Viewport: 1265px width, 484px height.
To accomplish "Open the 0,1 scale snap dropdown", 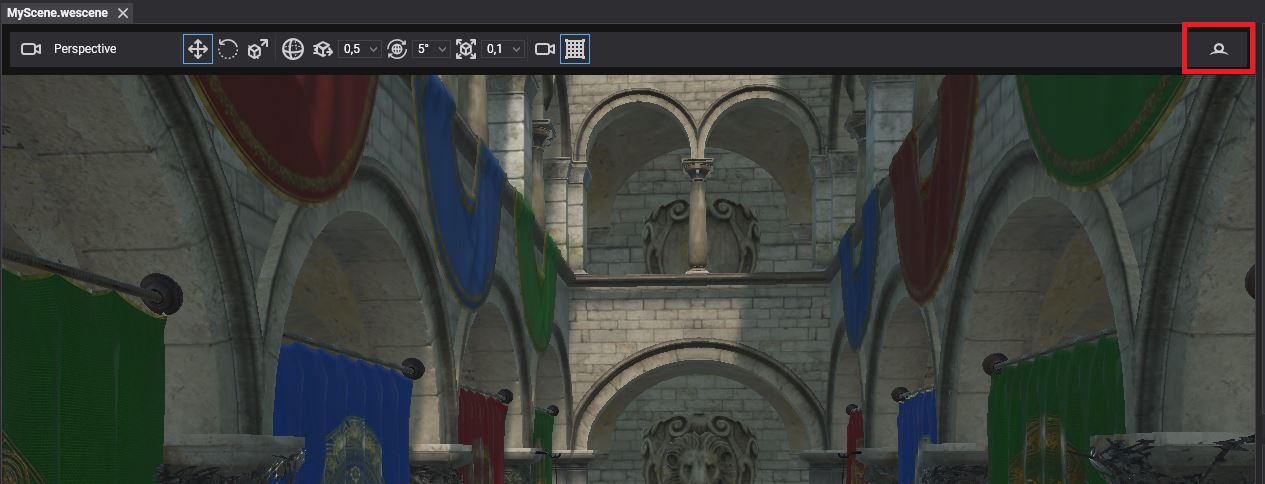I will point(503,49).
